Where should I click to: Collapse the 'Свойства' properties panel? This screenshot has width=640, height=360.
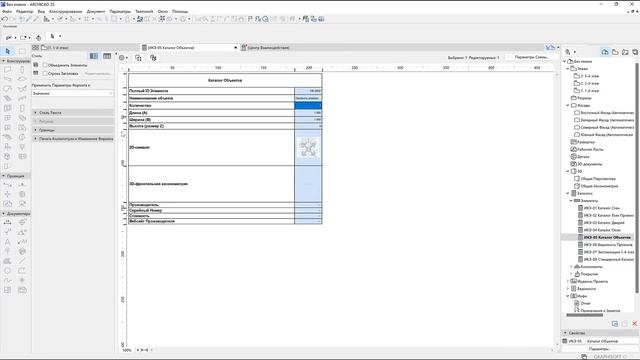565,333
